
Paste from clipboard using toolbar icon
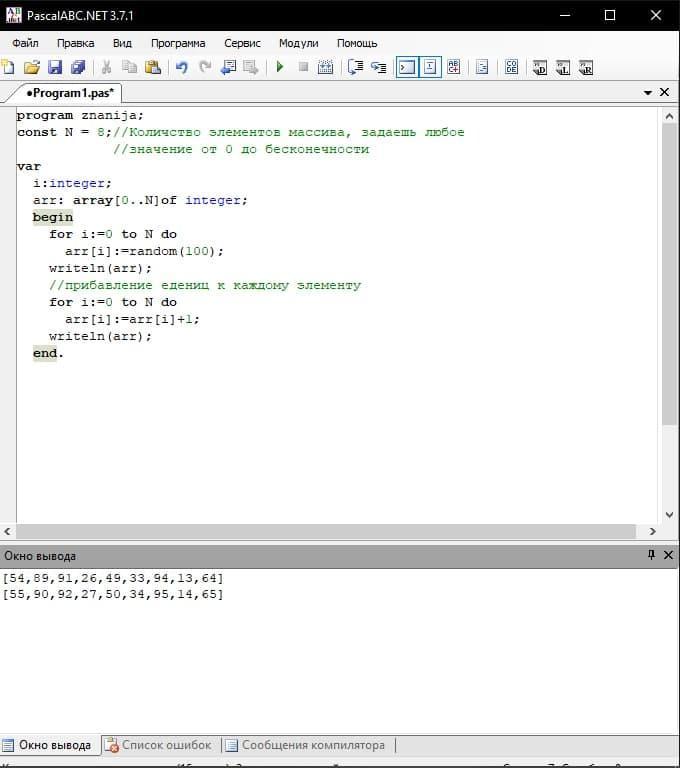(153, 67)
